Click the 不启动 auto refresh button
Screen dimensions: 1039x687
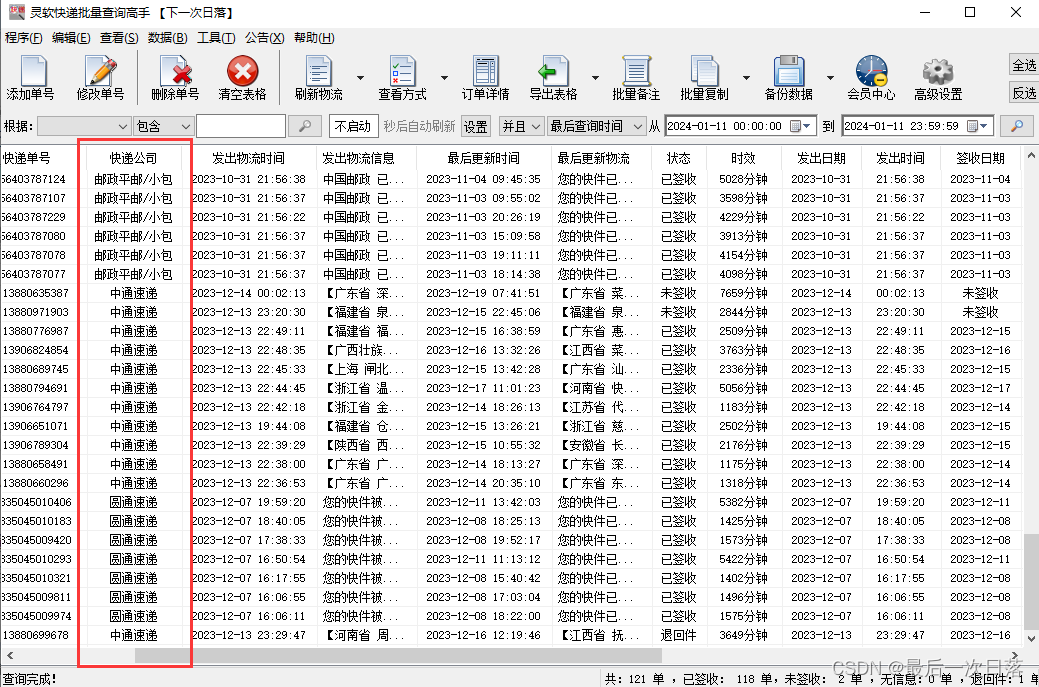353,126
